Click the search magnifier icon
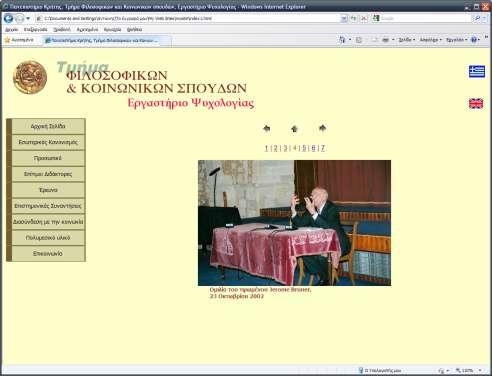The width and height of the screenshot is (492, 376). coord(477,19)
